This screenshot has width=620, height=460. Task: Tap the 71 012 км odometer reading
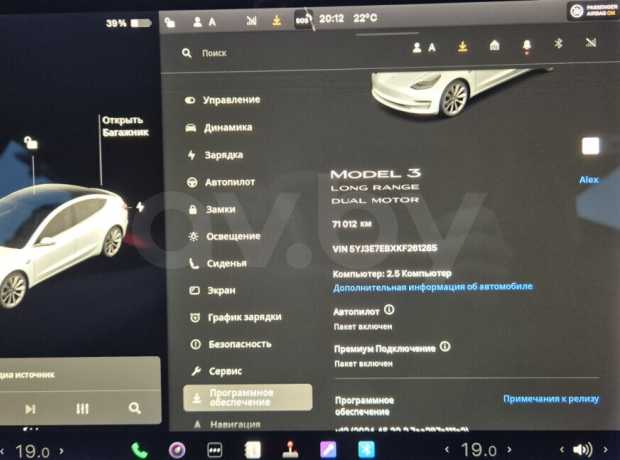click(352, 224)
